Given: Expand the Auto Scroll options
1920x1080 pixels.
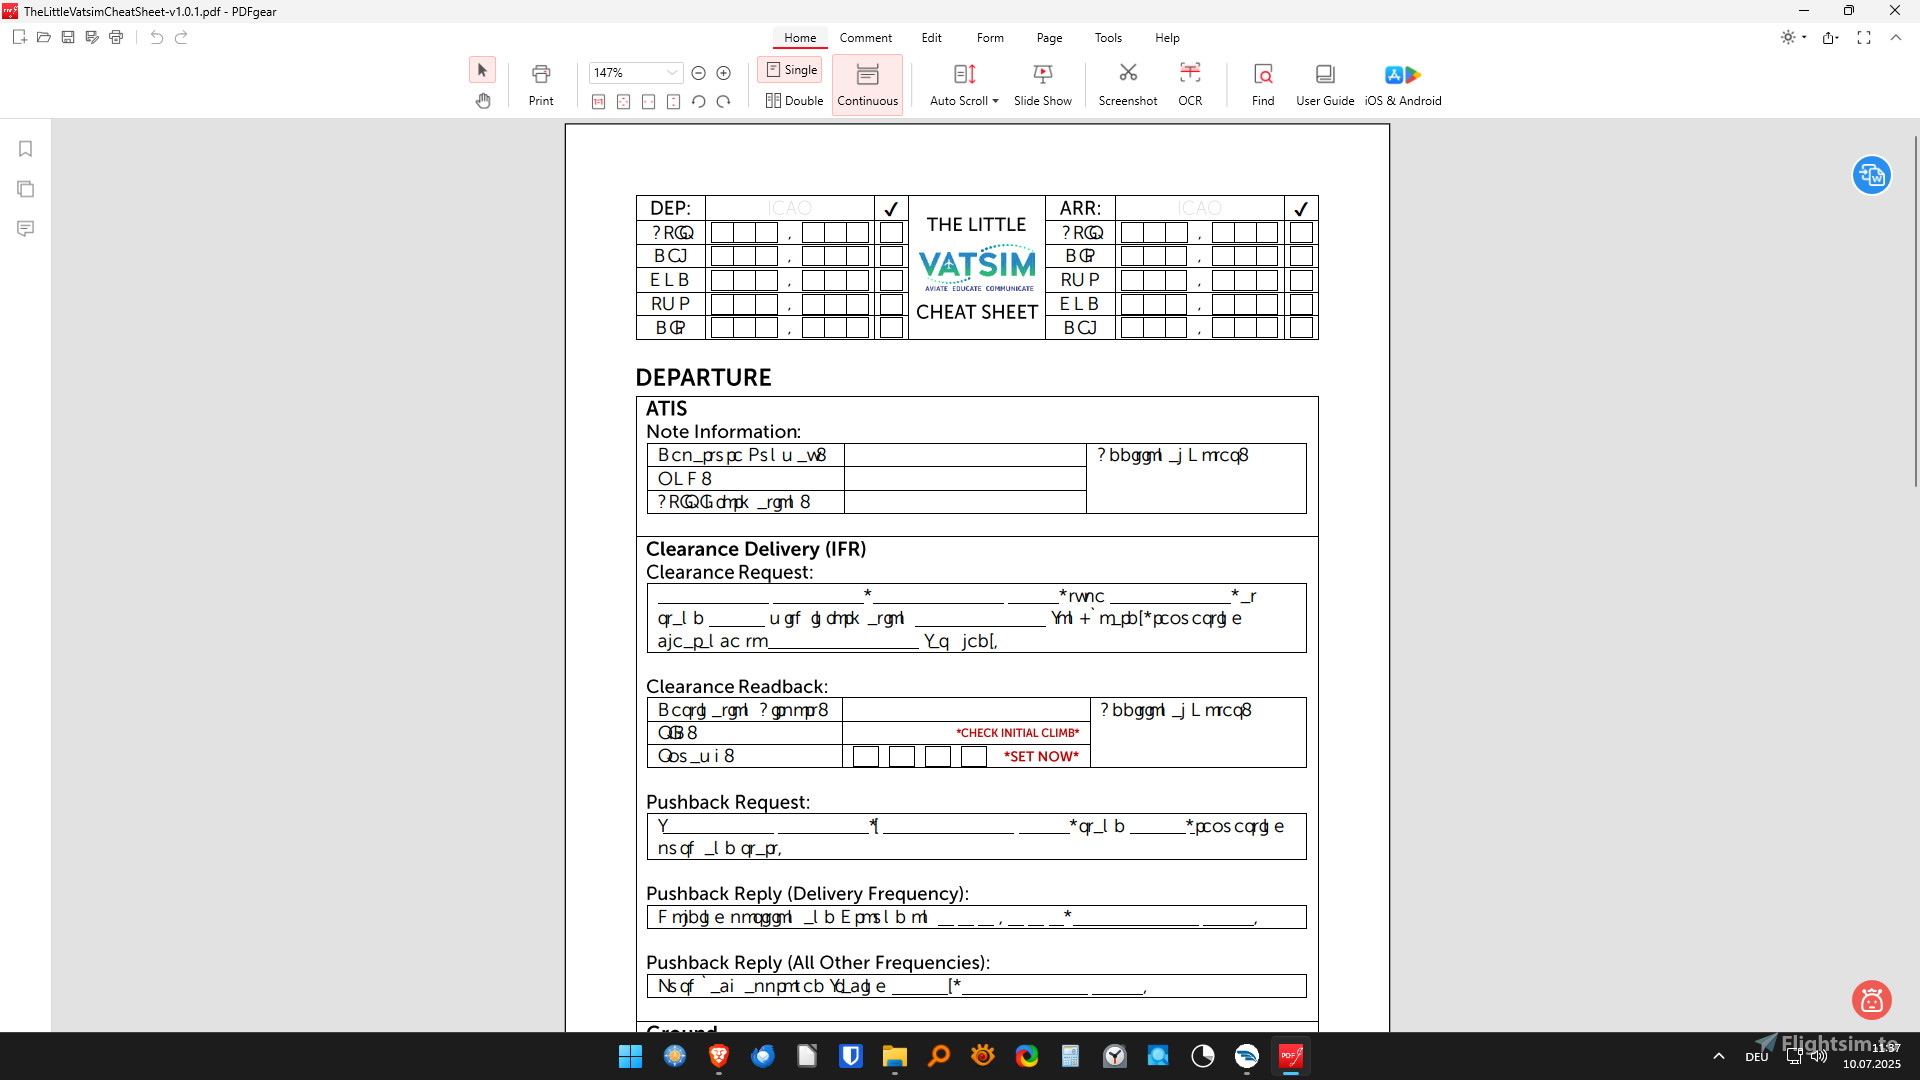Looking at the screenshot, I should coord(995,100).
